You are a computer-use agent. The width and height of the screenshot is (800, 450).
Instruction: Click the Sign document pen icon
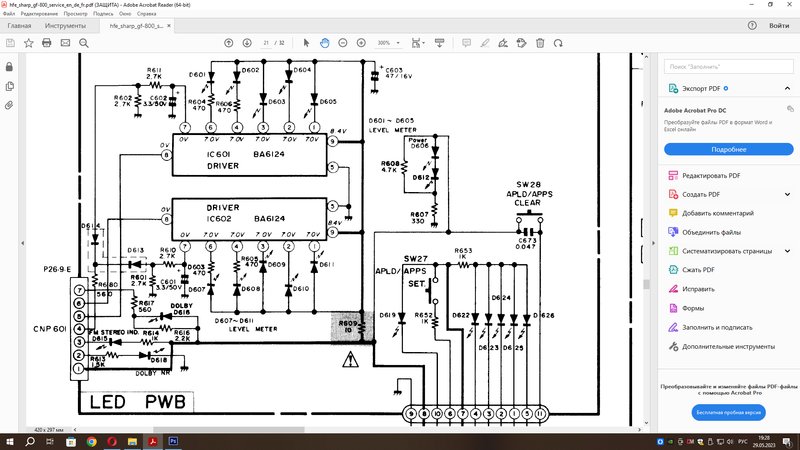(503, 43)
